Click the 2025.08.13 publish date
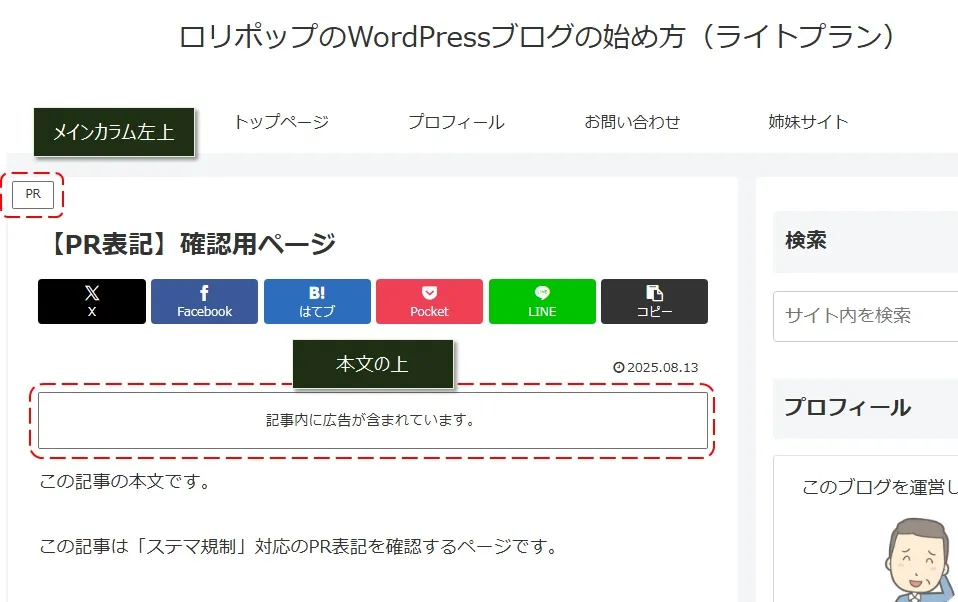Screen dimensions: 958x602 click(x=662, y=367)
